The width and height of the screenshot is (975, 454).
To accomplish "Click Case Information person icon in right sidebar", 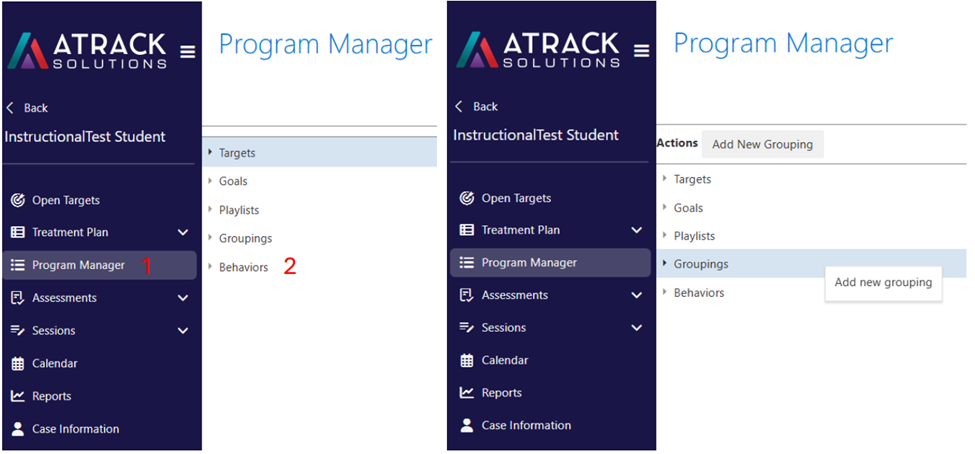I will pos(466,425).
